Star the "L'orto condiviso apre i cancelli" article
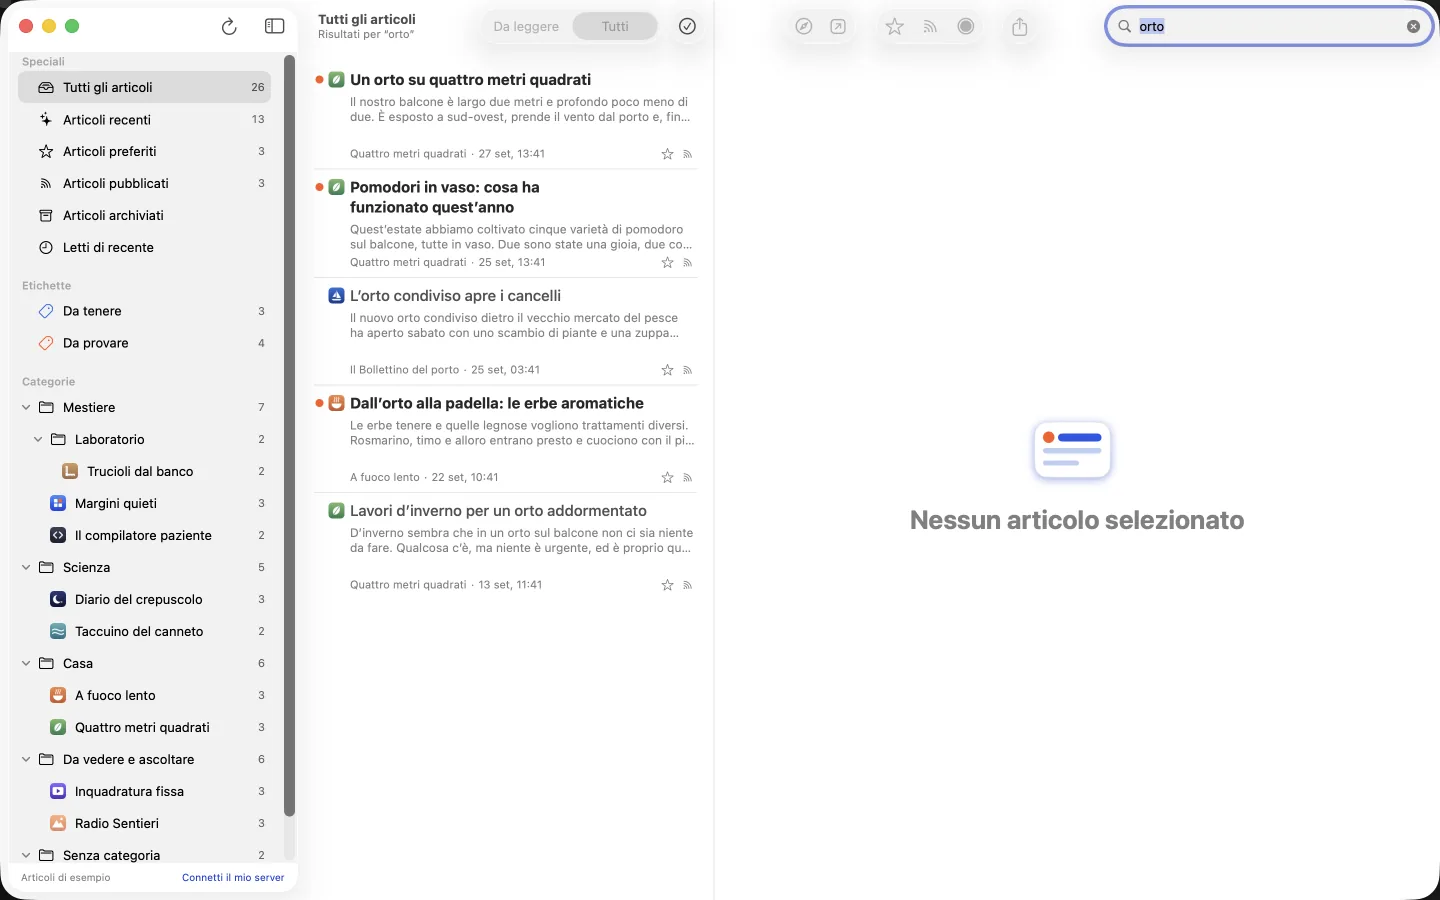1440x900 pixels. (667, 370)
